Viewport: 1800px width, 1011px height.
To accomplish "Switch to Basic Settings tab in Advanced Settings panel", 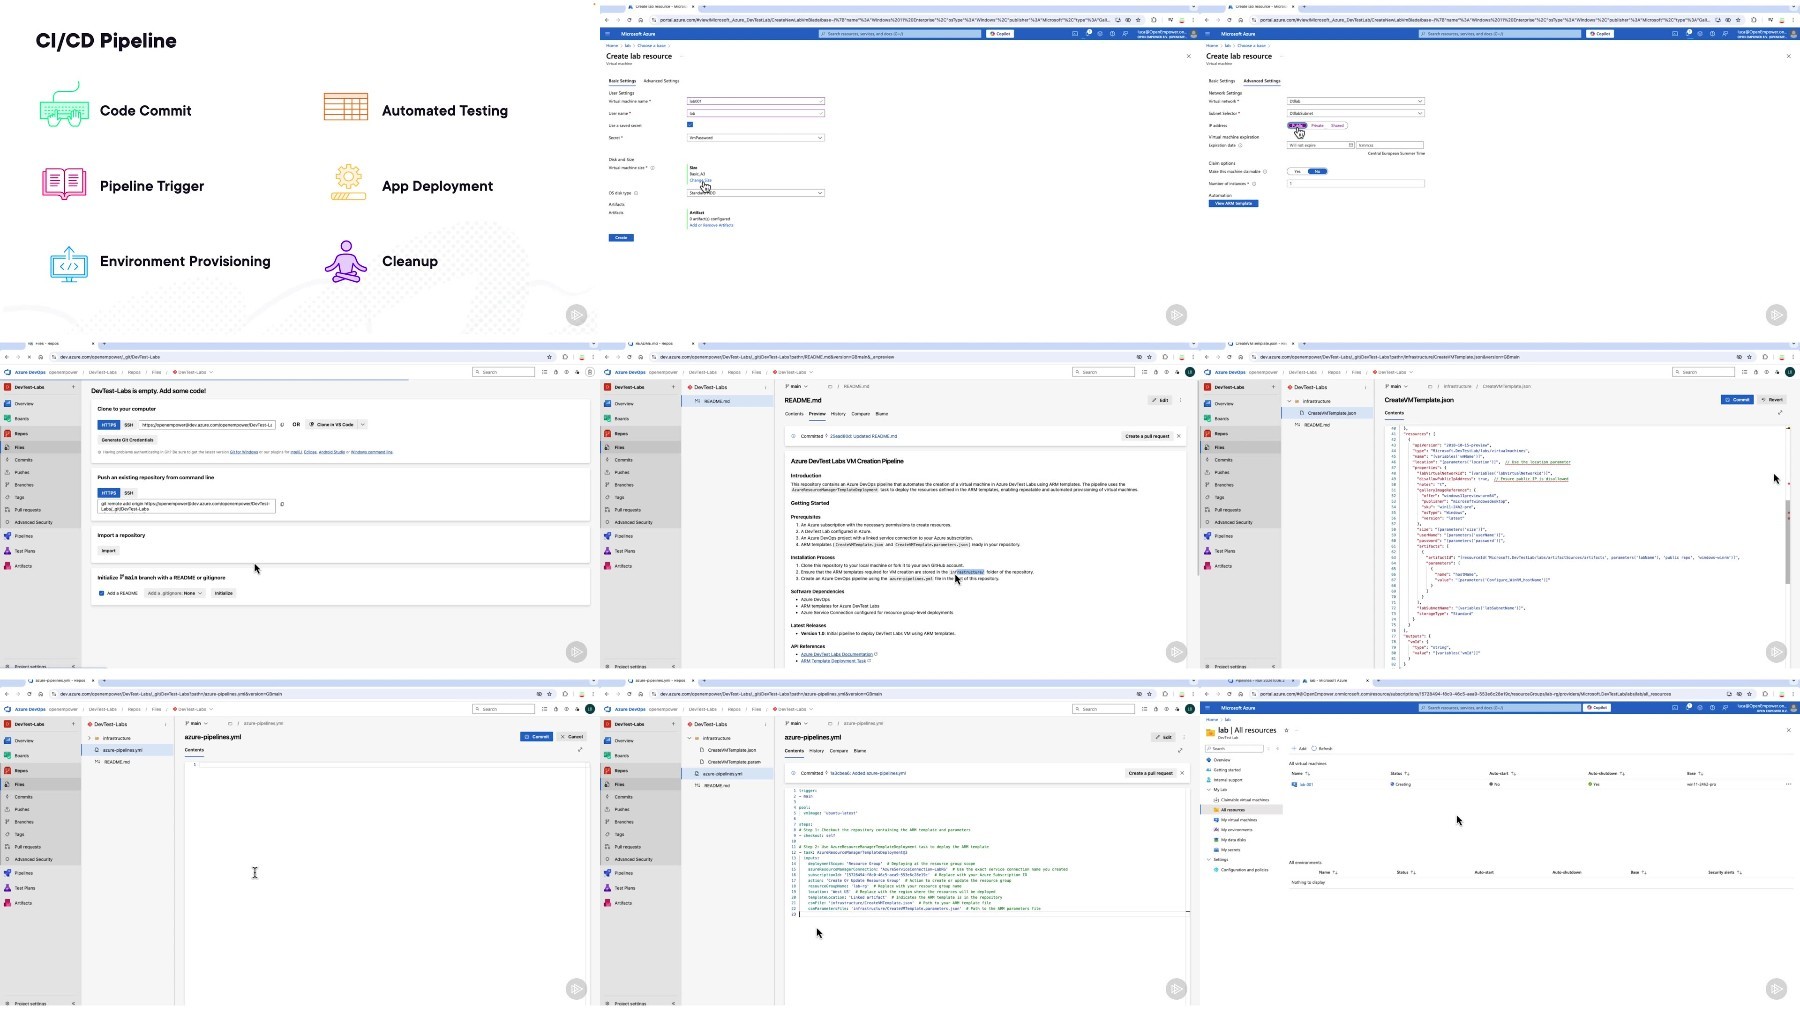I will (1221, 81).
